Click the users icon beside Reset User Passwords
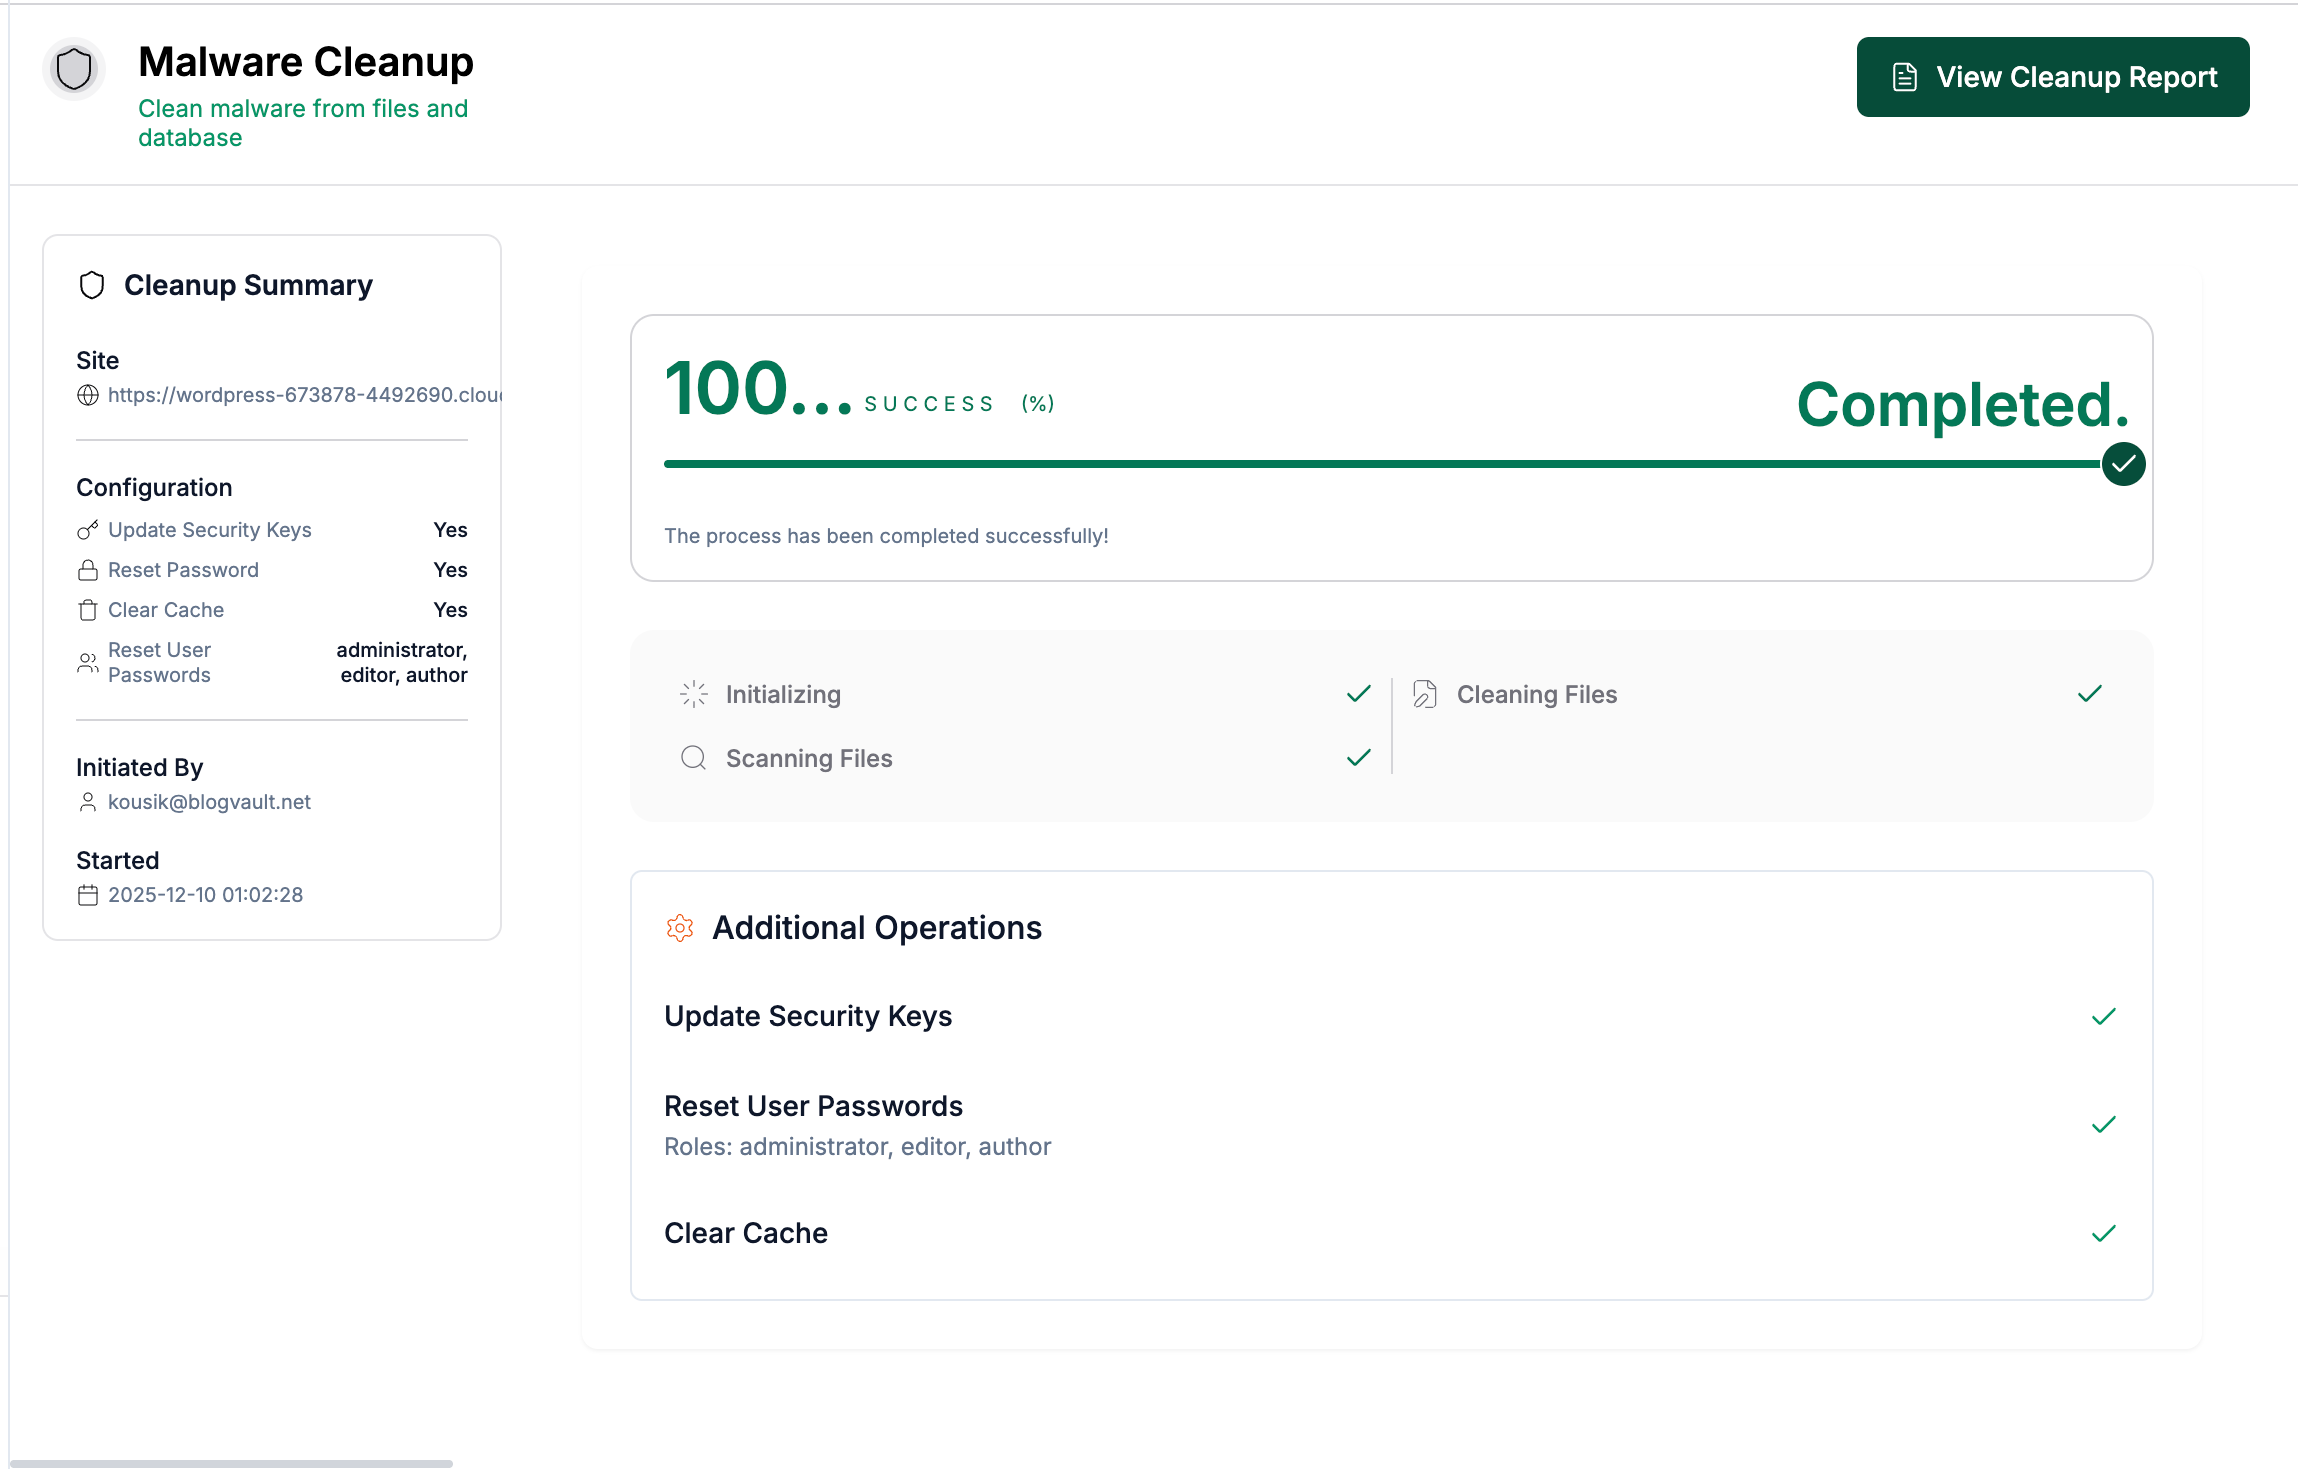This screenshot has width=2298, height=1469. (x=86, y=662)
